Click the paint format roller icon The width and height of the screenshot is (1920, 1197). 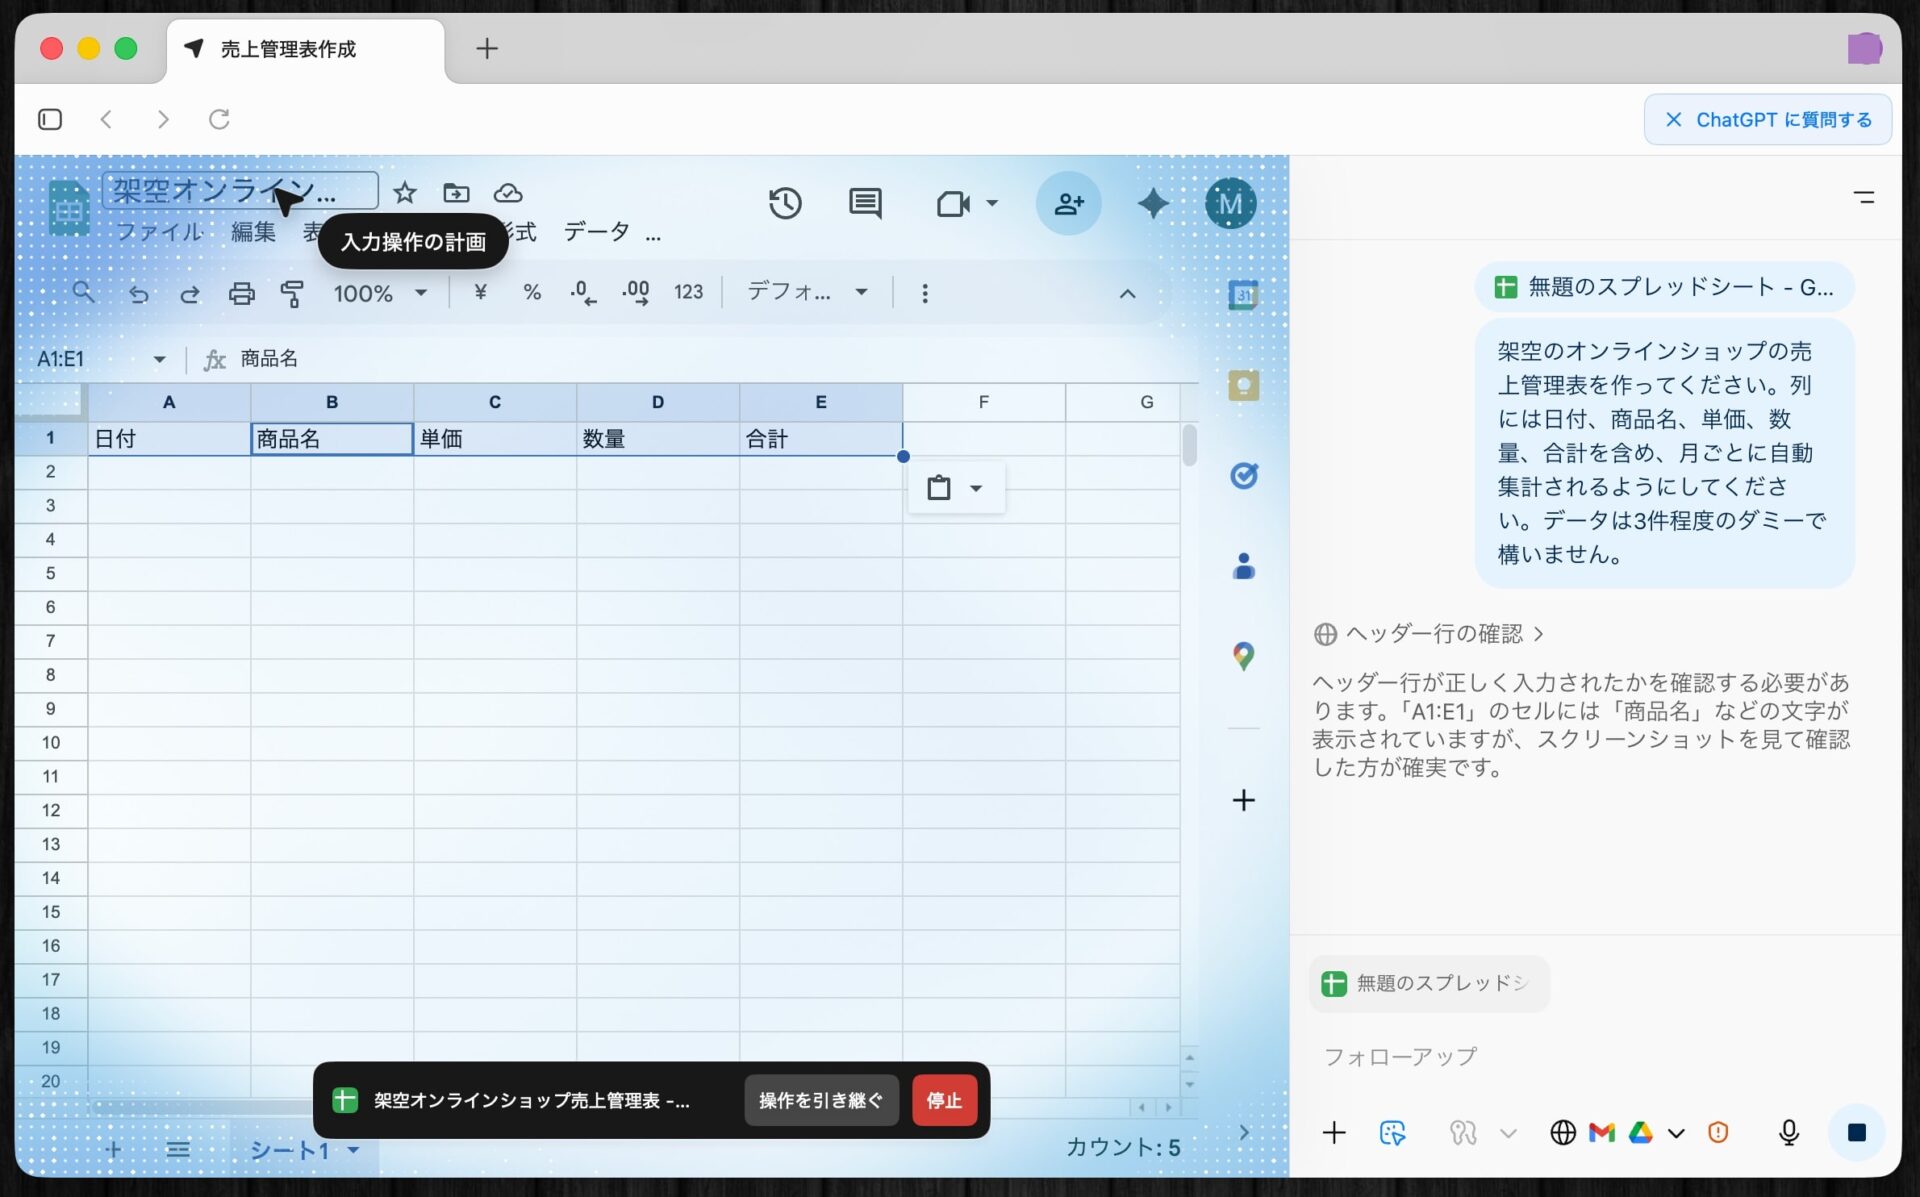pos(292,293)
